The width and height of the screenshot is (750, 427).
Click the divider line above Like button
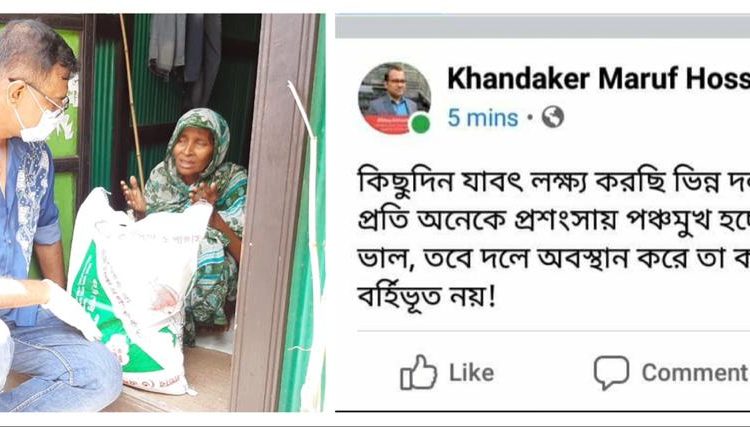tap(553, 330)
